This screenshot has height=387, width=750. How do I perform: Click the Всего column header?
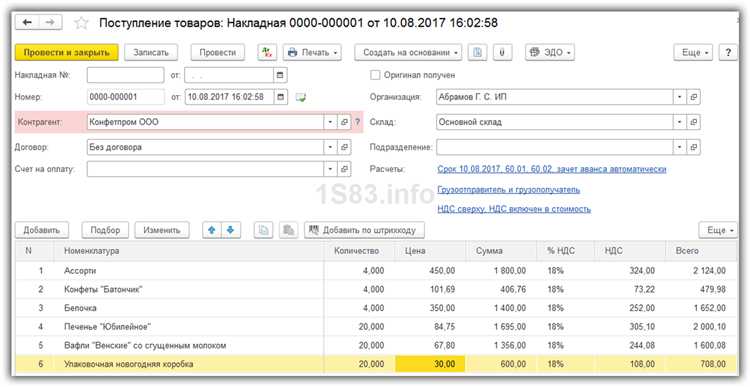coord(701,251)
